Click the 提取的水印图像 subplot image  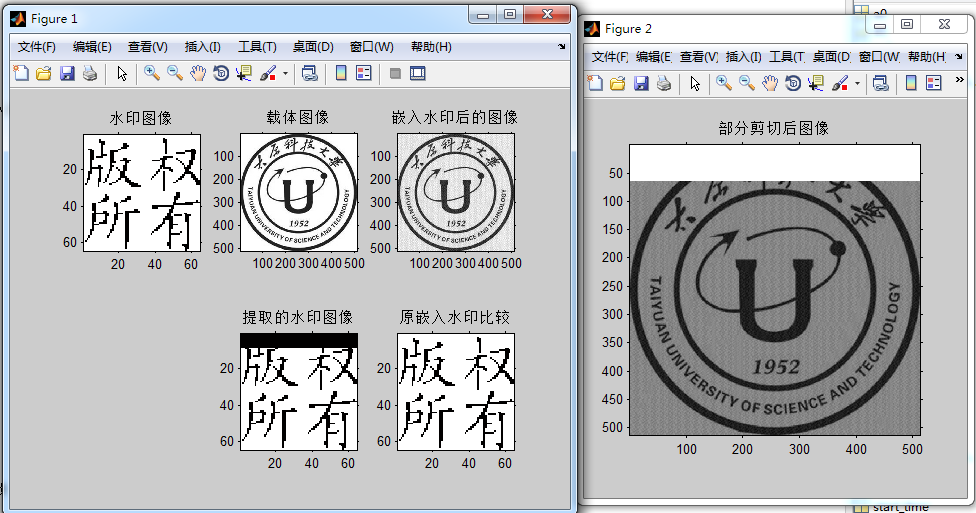click(x=299, y=392)
